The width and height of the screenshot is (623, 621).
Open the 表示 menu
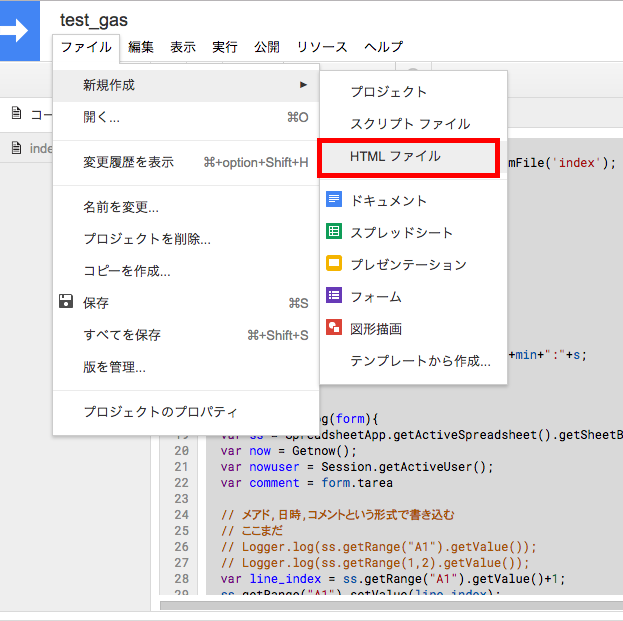[183, 47]
